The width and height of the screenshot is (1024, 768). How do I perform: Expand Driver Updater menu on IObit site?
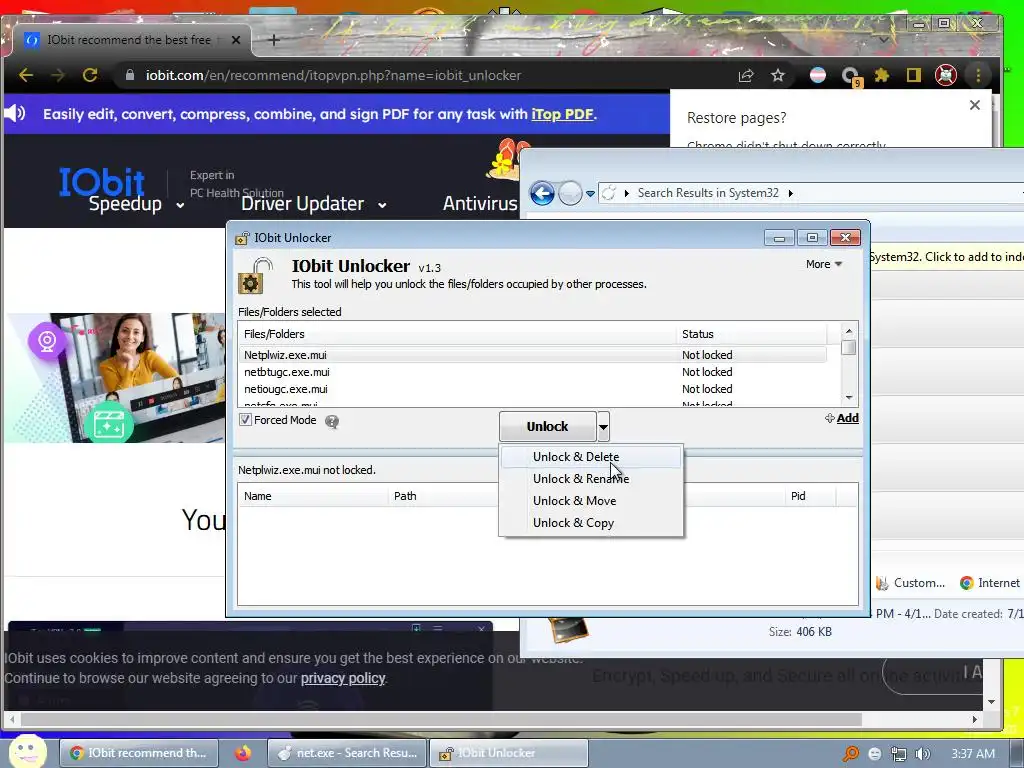[x=313, y=204]
